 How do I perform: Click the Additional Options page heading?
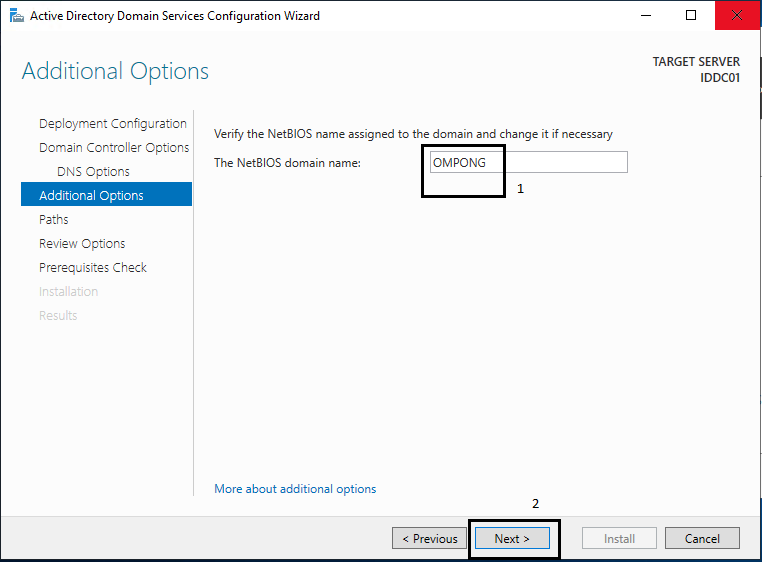[x=115, y=71]
